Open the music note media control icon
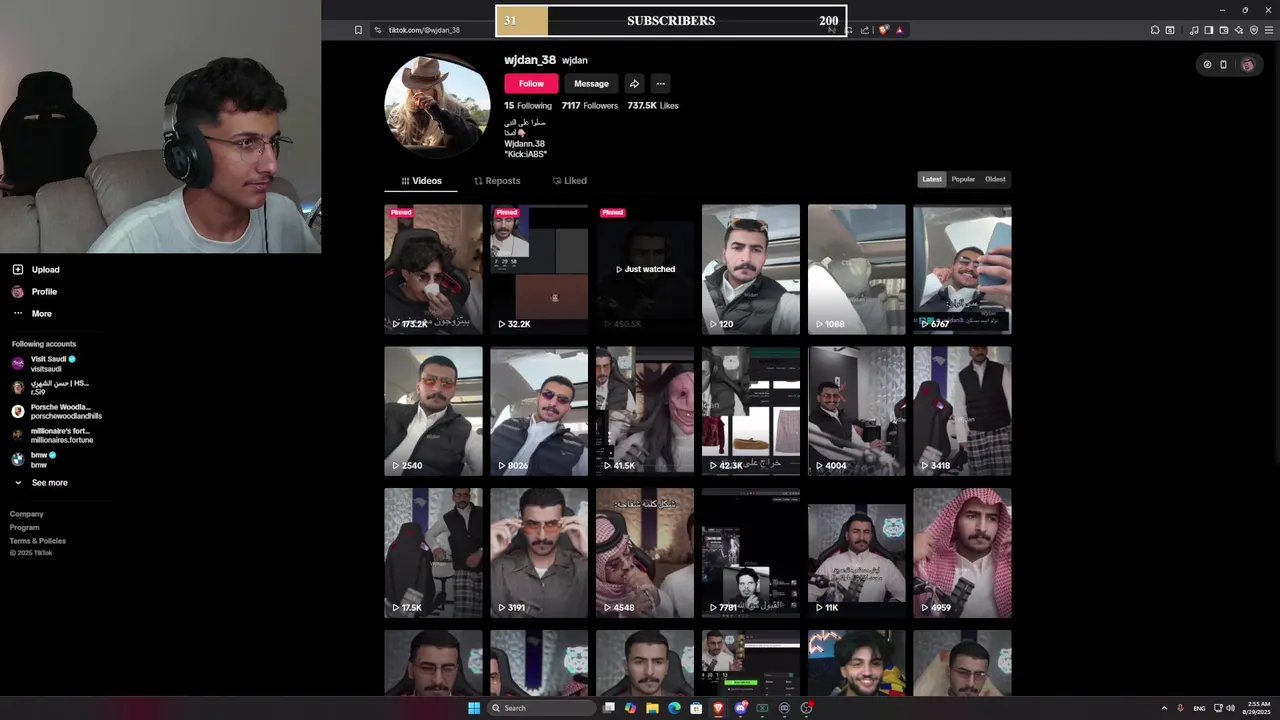The image size is (1280, 720). click(x=1194, y=30)
